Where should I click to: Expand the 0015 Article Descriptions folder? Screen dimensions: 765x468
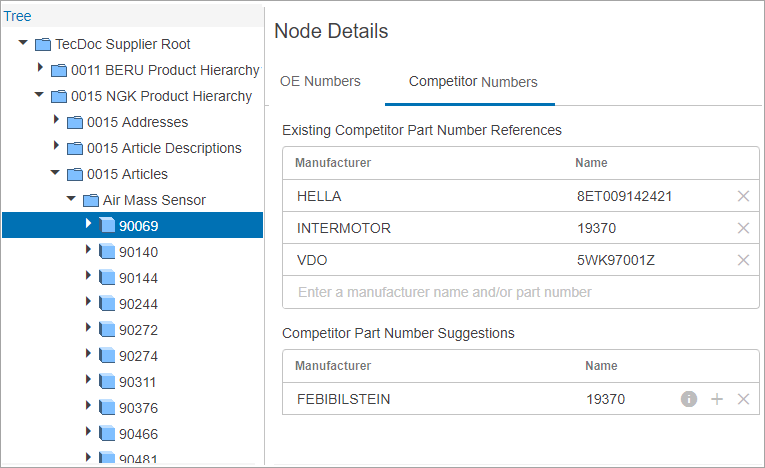pos(56,145)
